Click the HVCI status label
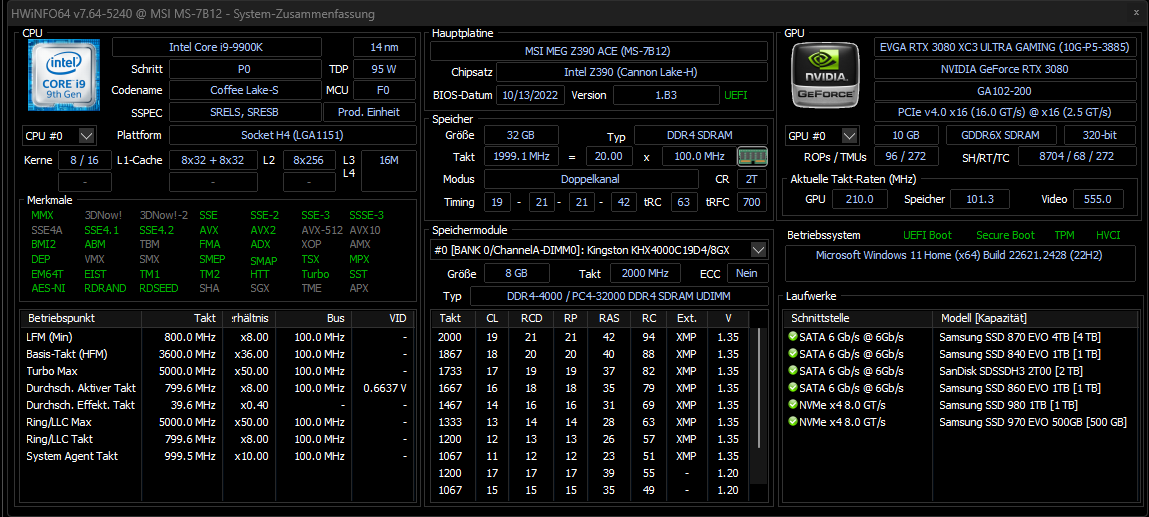Image resolution: width=1149 pixels, height=517 pixels. pyautogui.click(x=1108, y=235)
